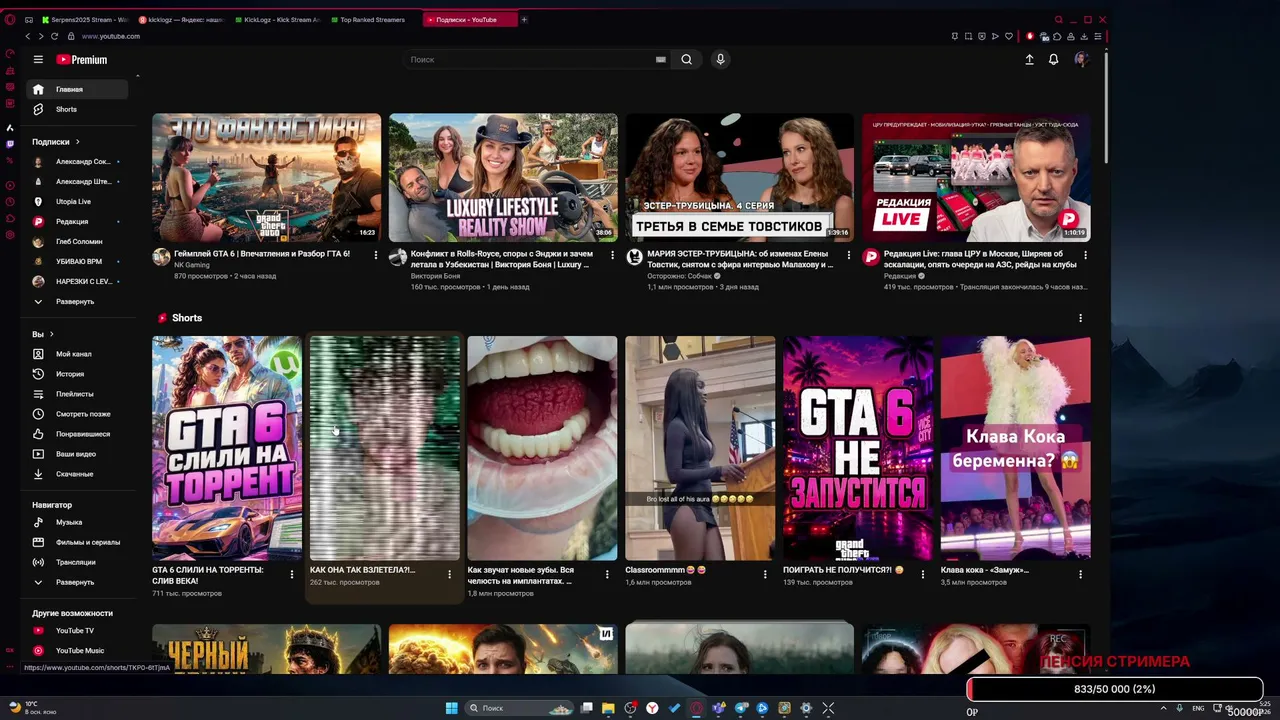The width and height of the screenshot is (1280, 720).
Task: Open Yandex Browser from the taskbar
Action: click(652, 708)
